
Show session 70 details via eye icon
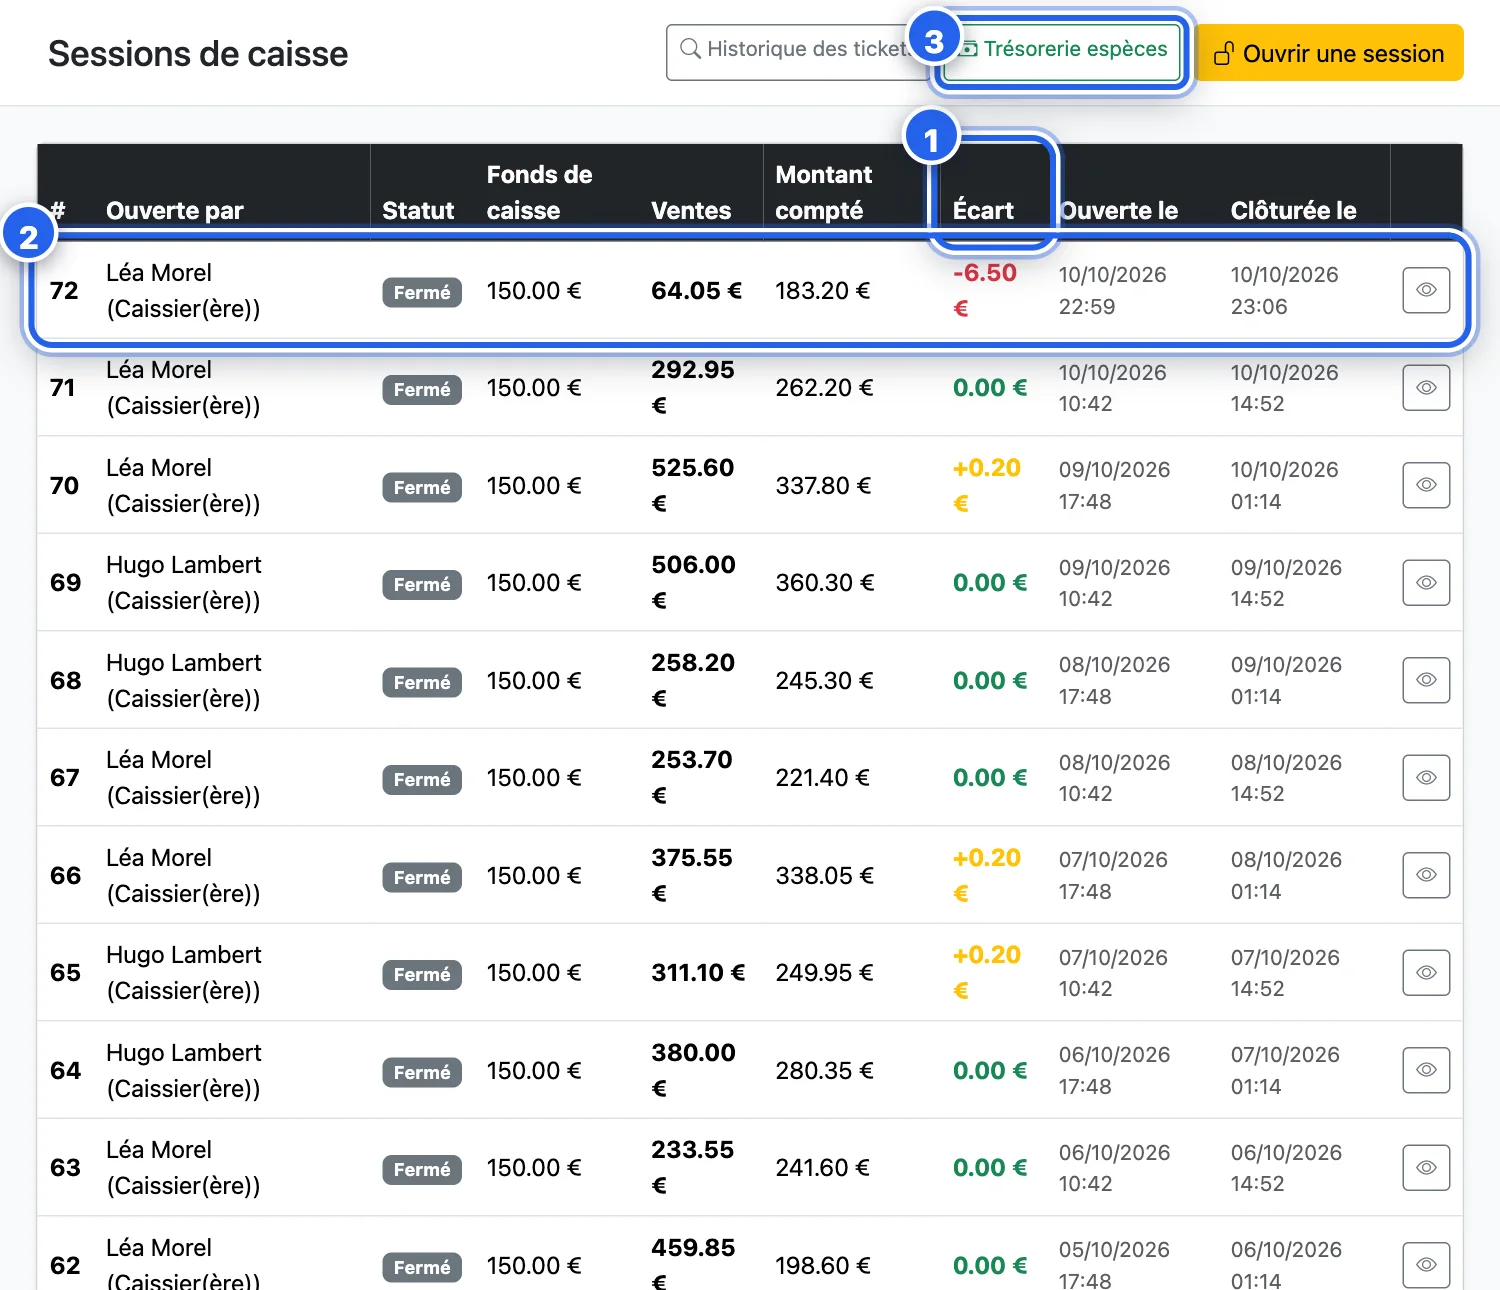point(1426,485)
